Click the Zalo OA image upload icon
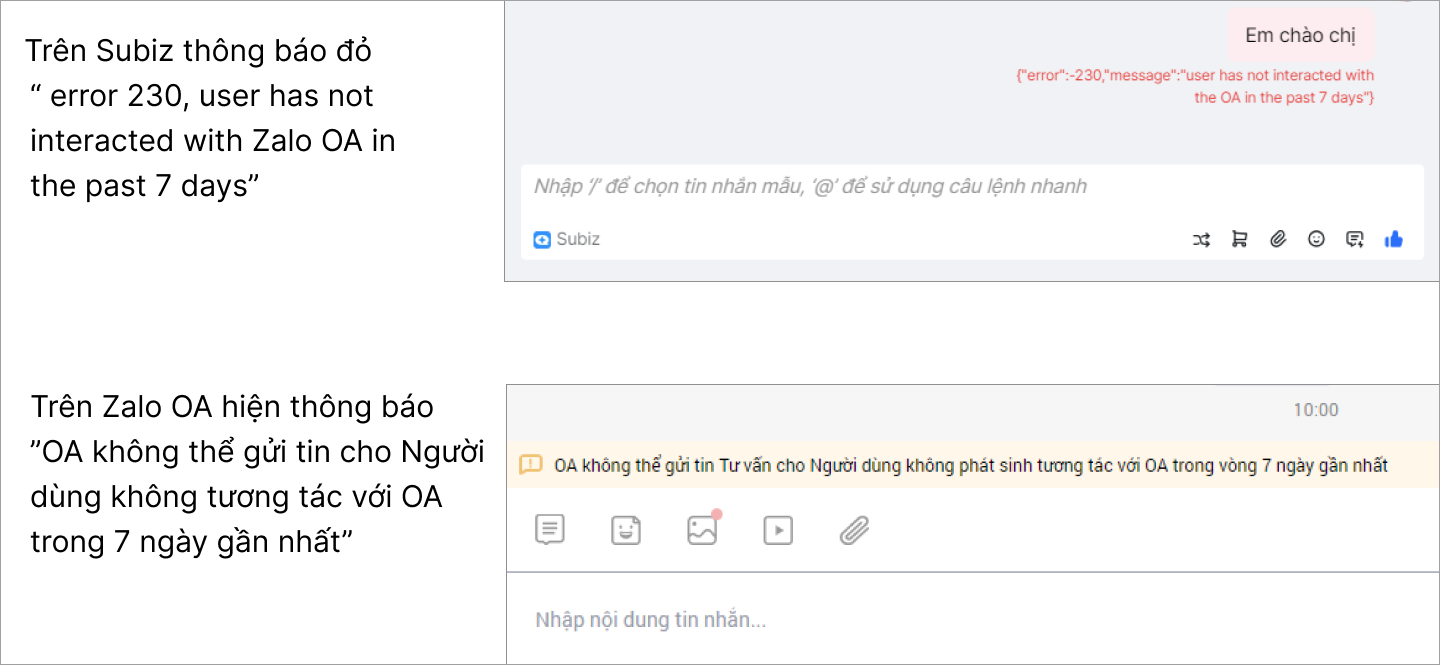 click(x=702, y=530)
